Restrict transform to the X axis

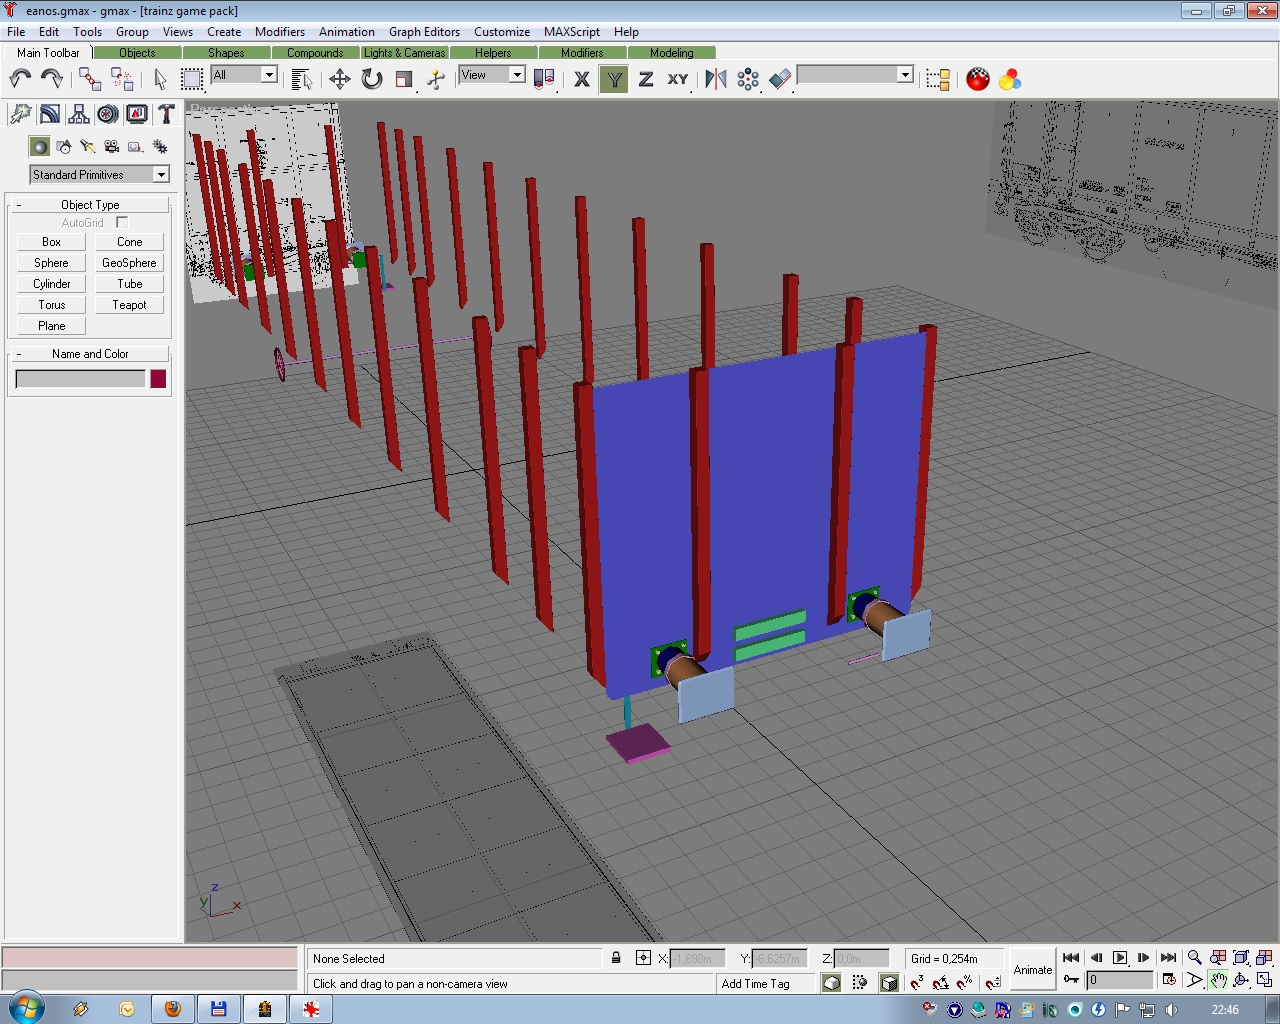tap(582, 79)
